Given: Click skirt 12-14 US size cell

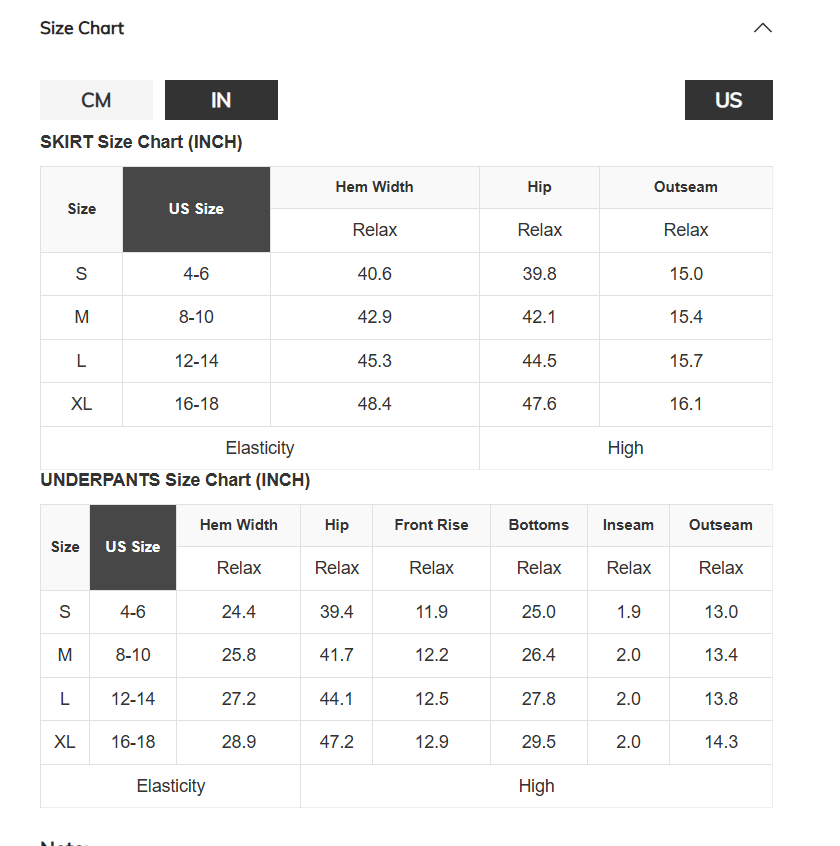Looking at the screenshot, I should [x=196, y=360].
